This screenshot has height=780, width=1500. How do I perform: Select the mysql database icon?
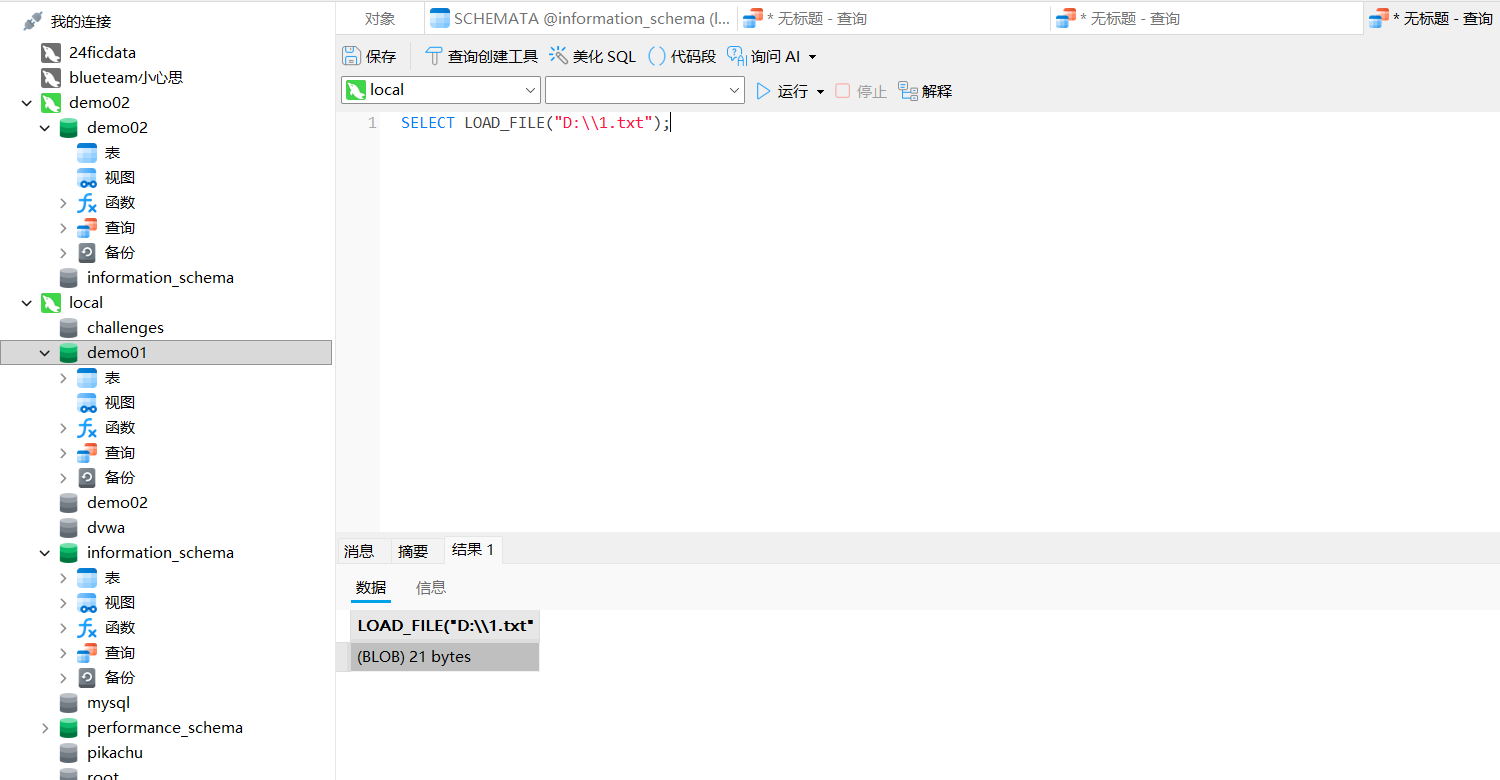[69, 702]
